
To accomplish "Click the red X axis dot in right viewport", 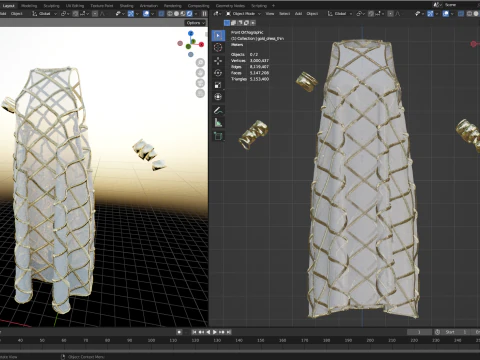I will [x=473, y=44].
